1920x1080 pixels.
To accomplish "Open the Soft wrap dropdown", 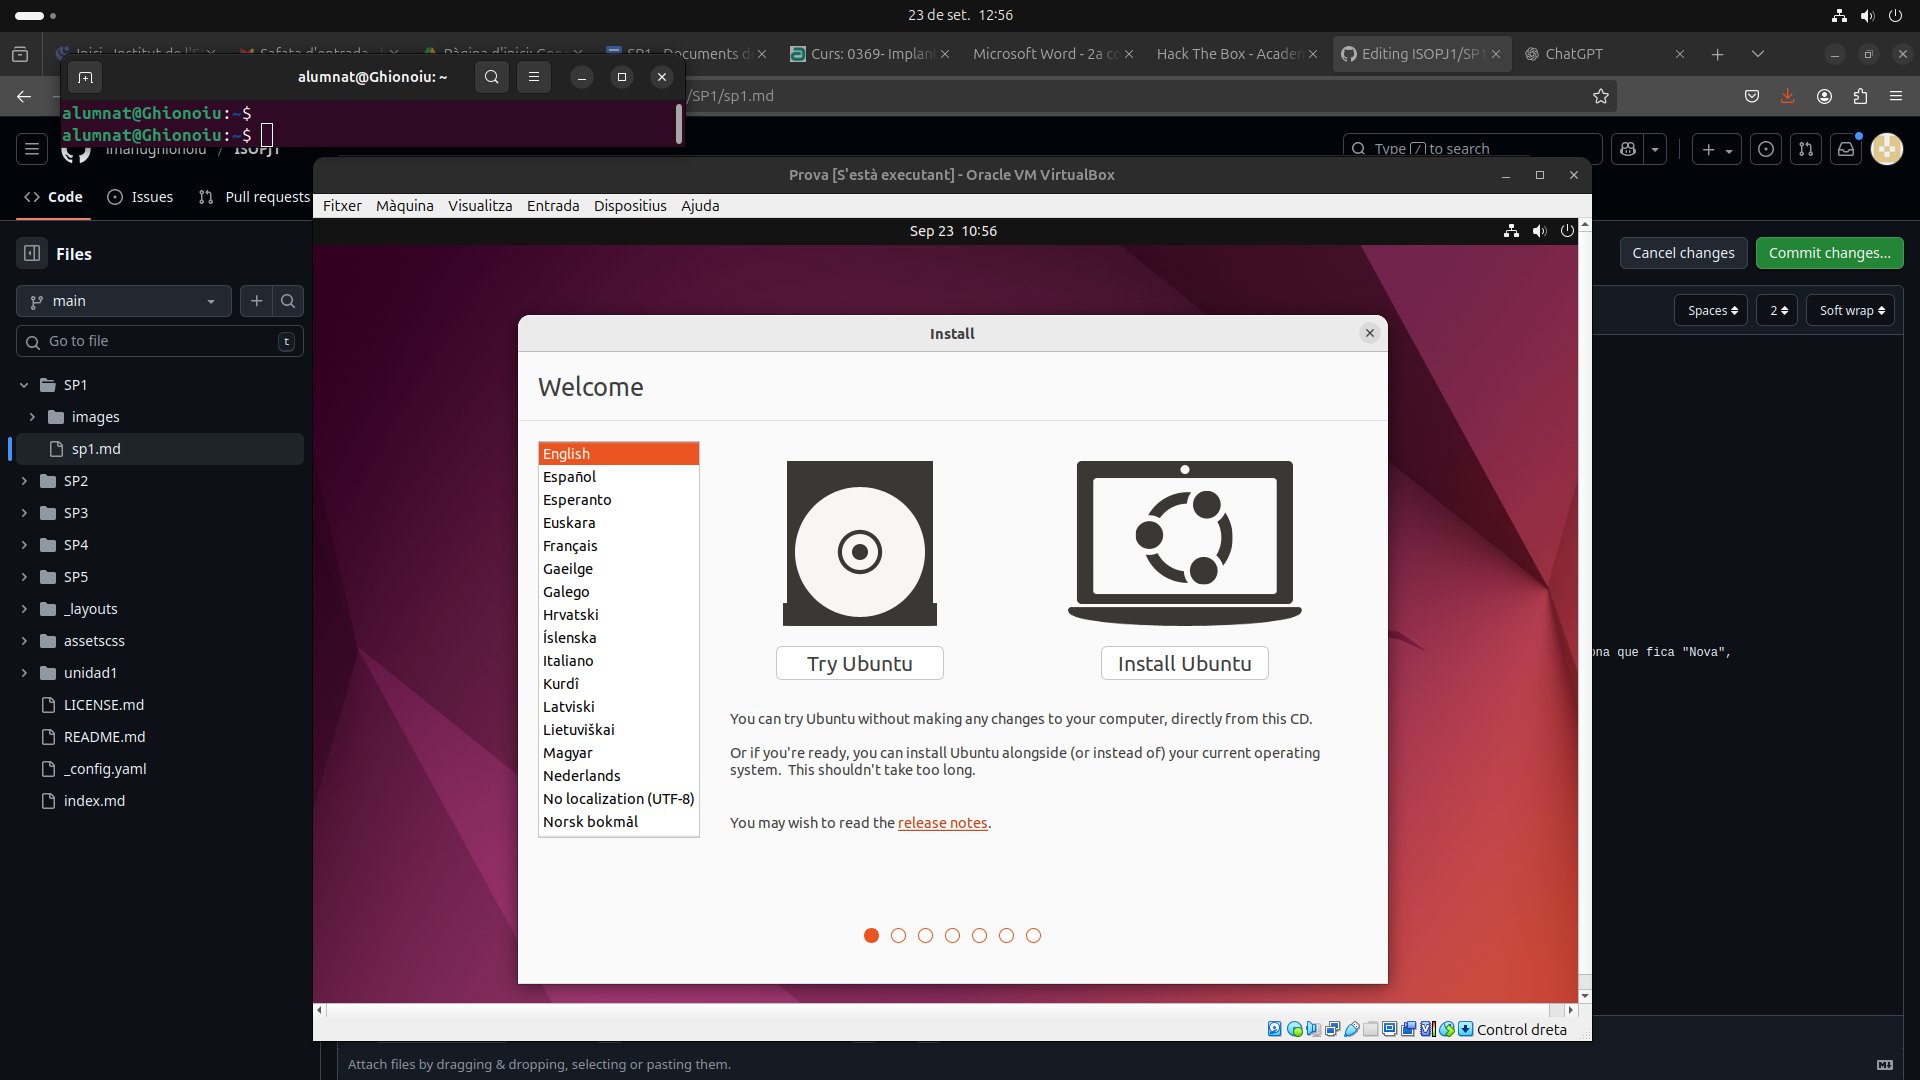I will tap(1851, 311).
